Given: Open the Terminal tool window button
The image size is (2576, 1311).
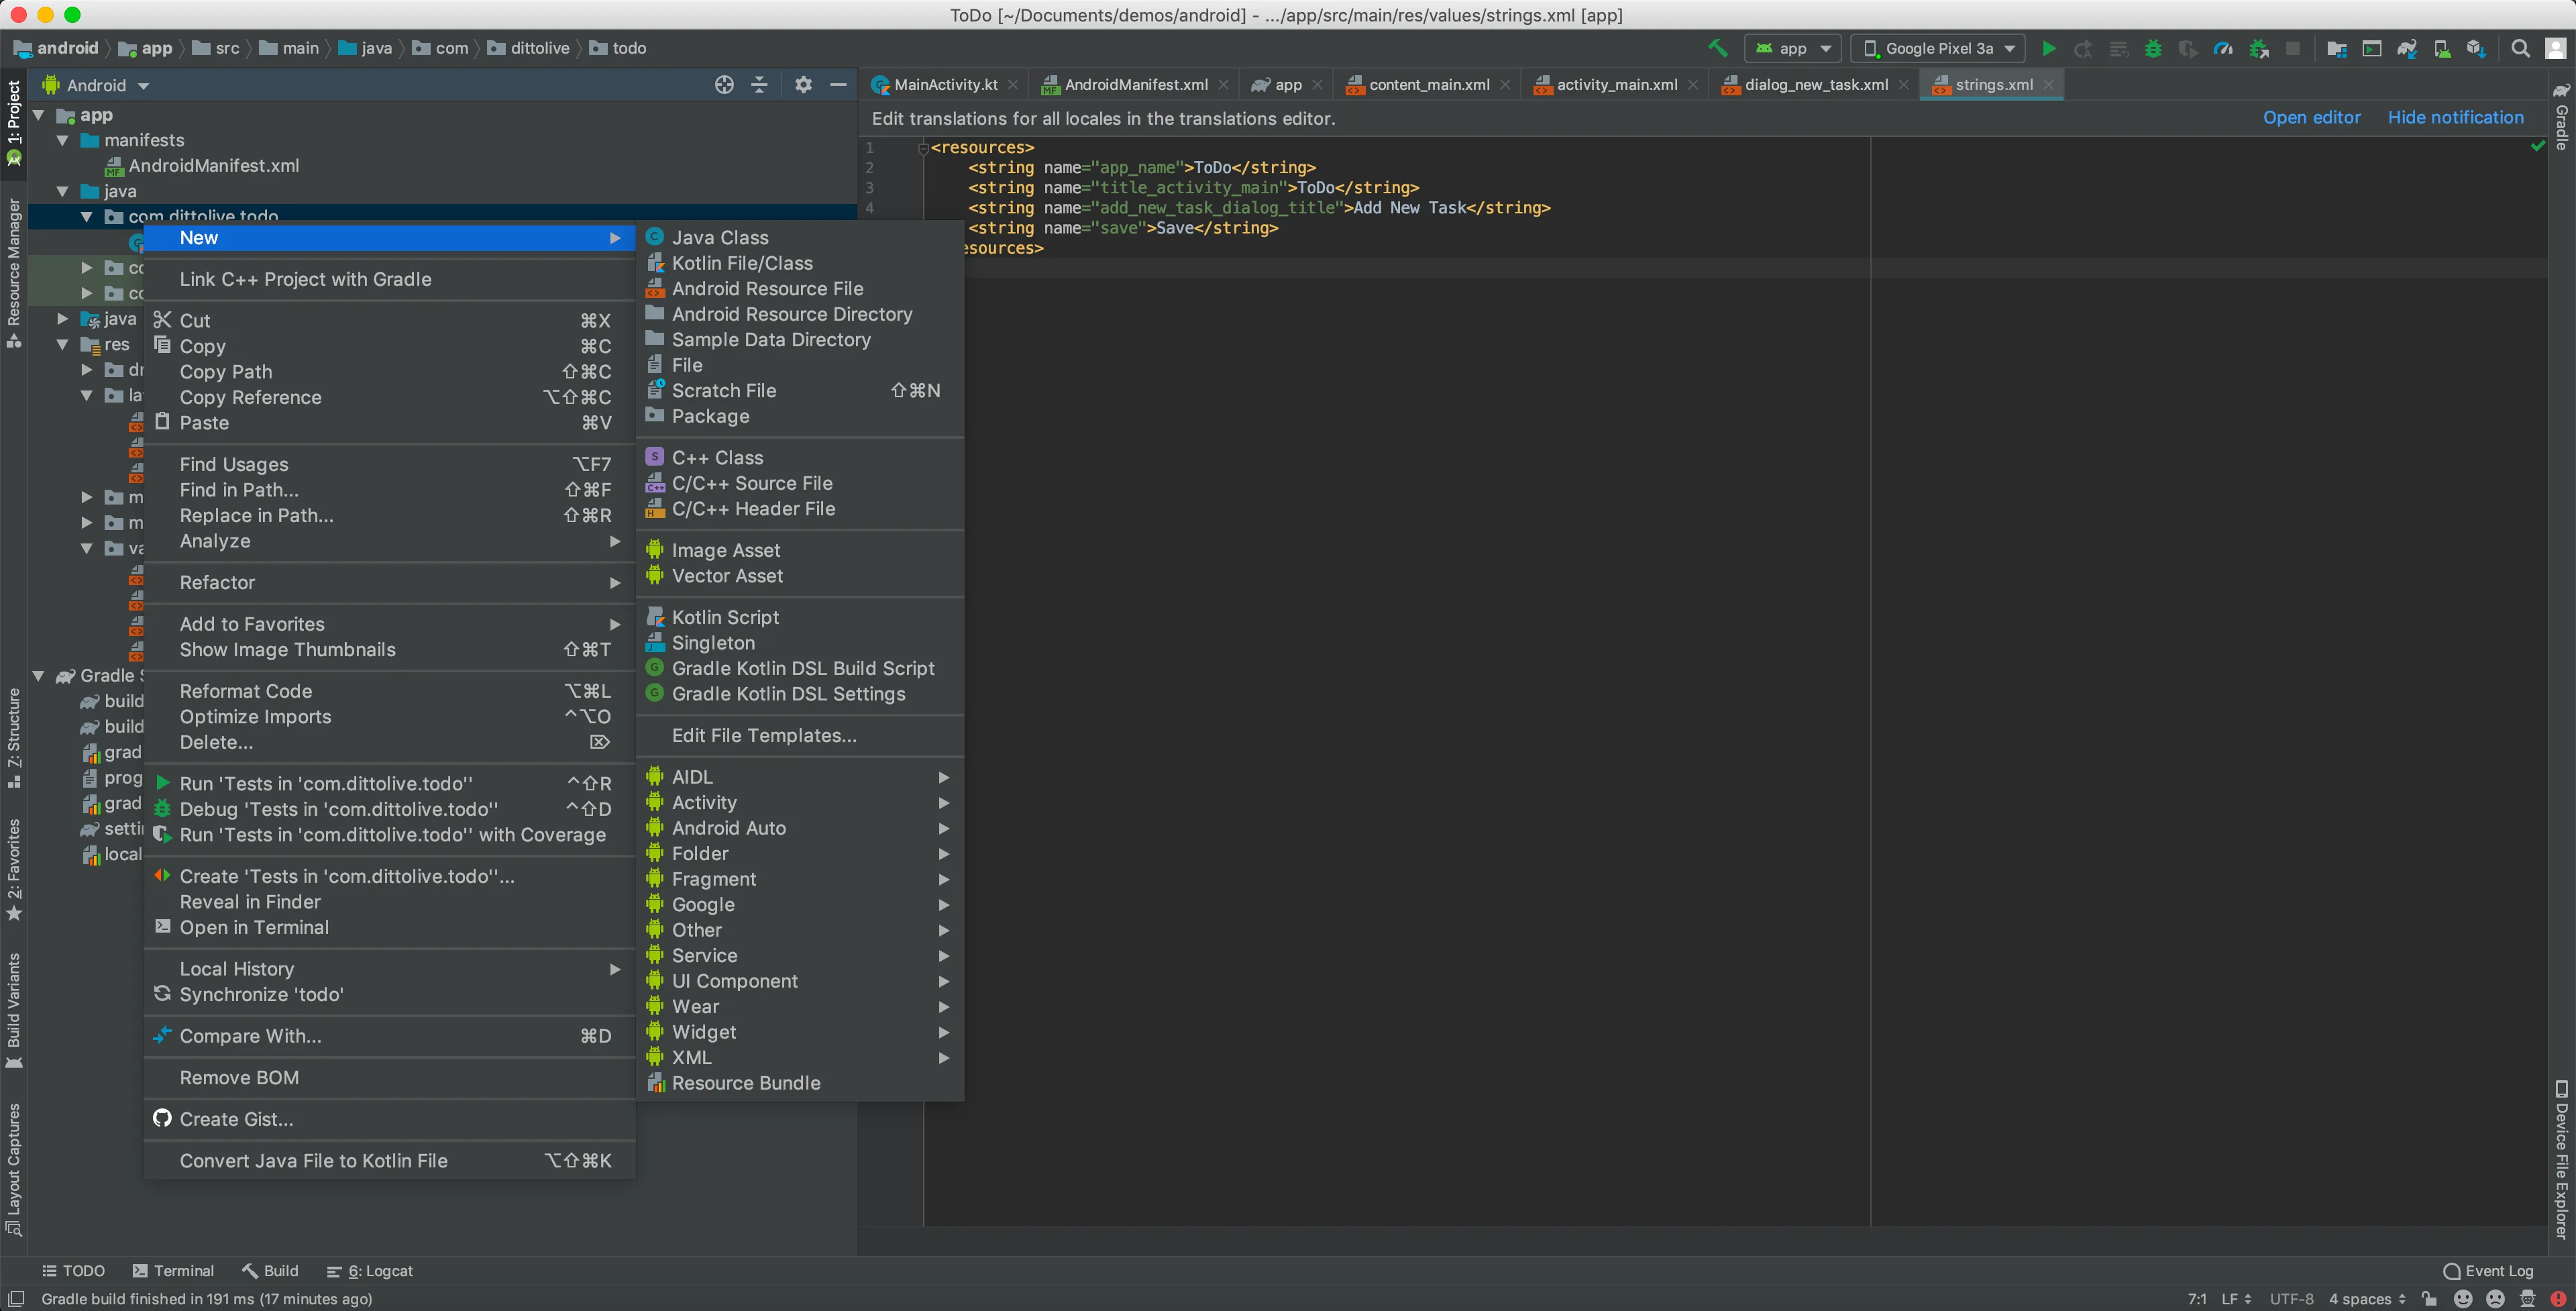Looking at the screenshot, I should pyautogui.click(x=173, y=1271).
